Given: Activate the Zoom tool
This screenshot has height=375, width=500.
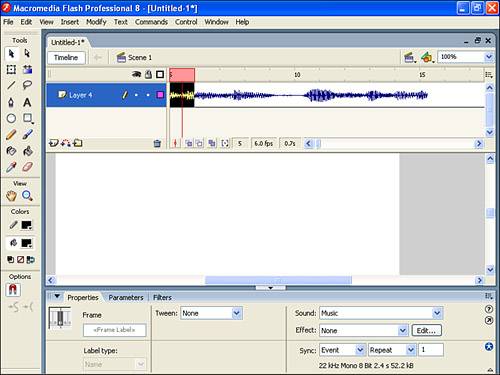Looking at the screenshot, I should 27,196.
